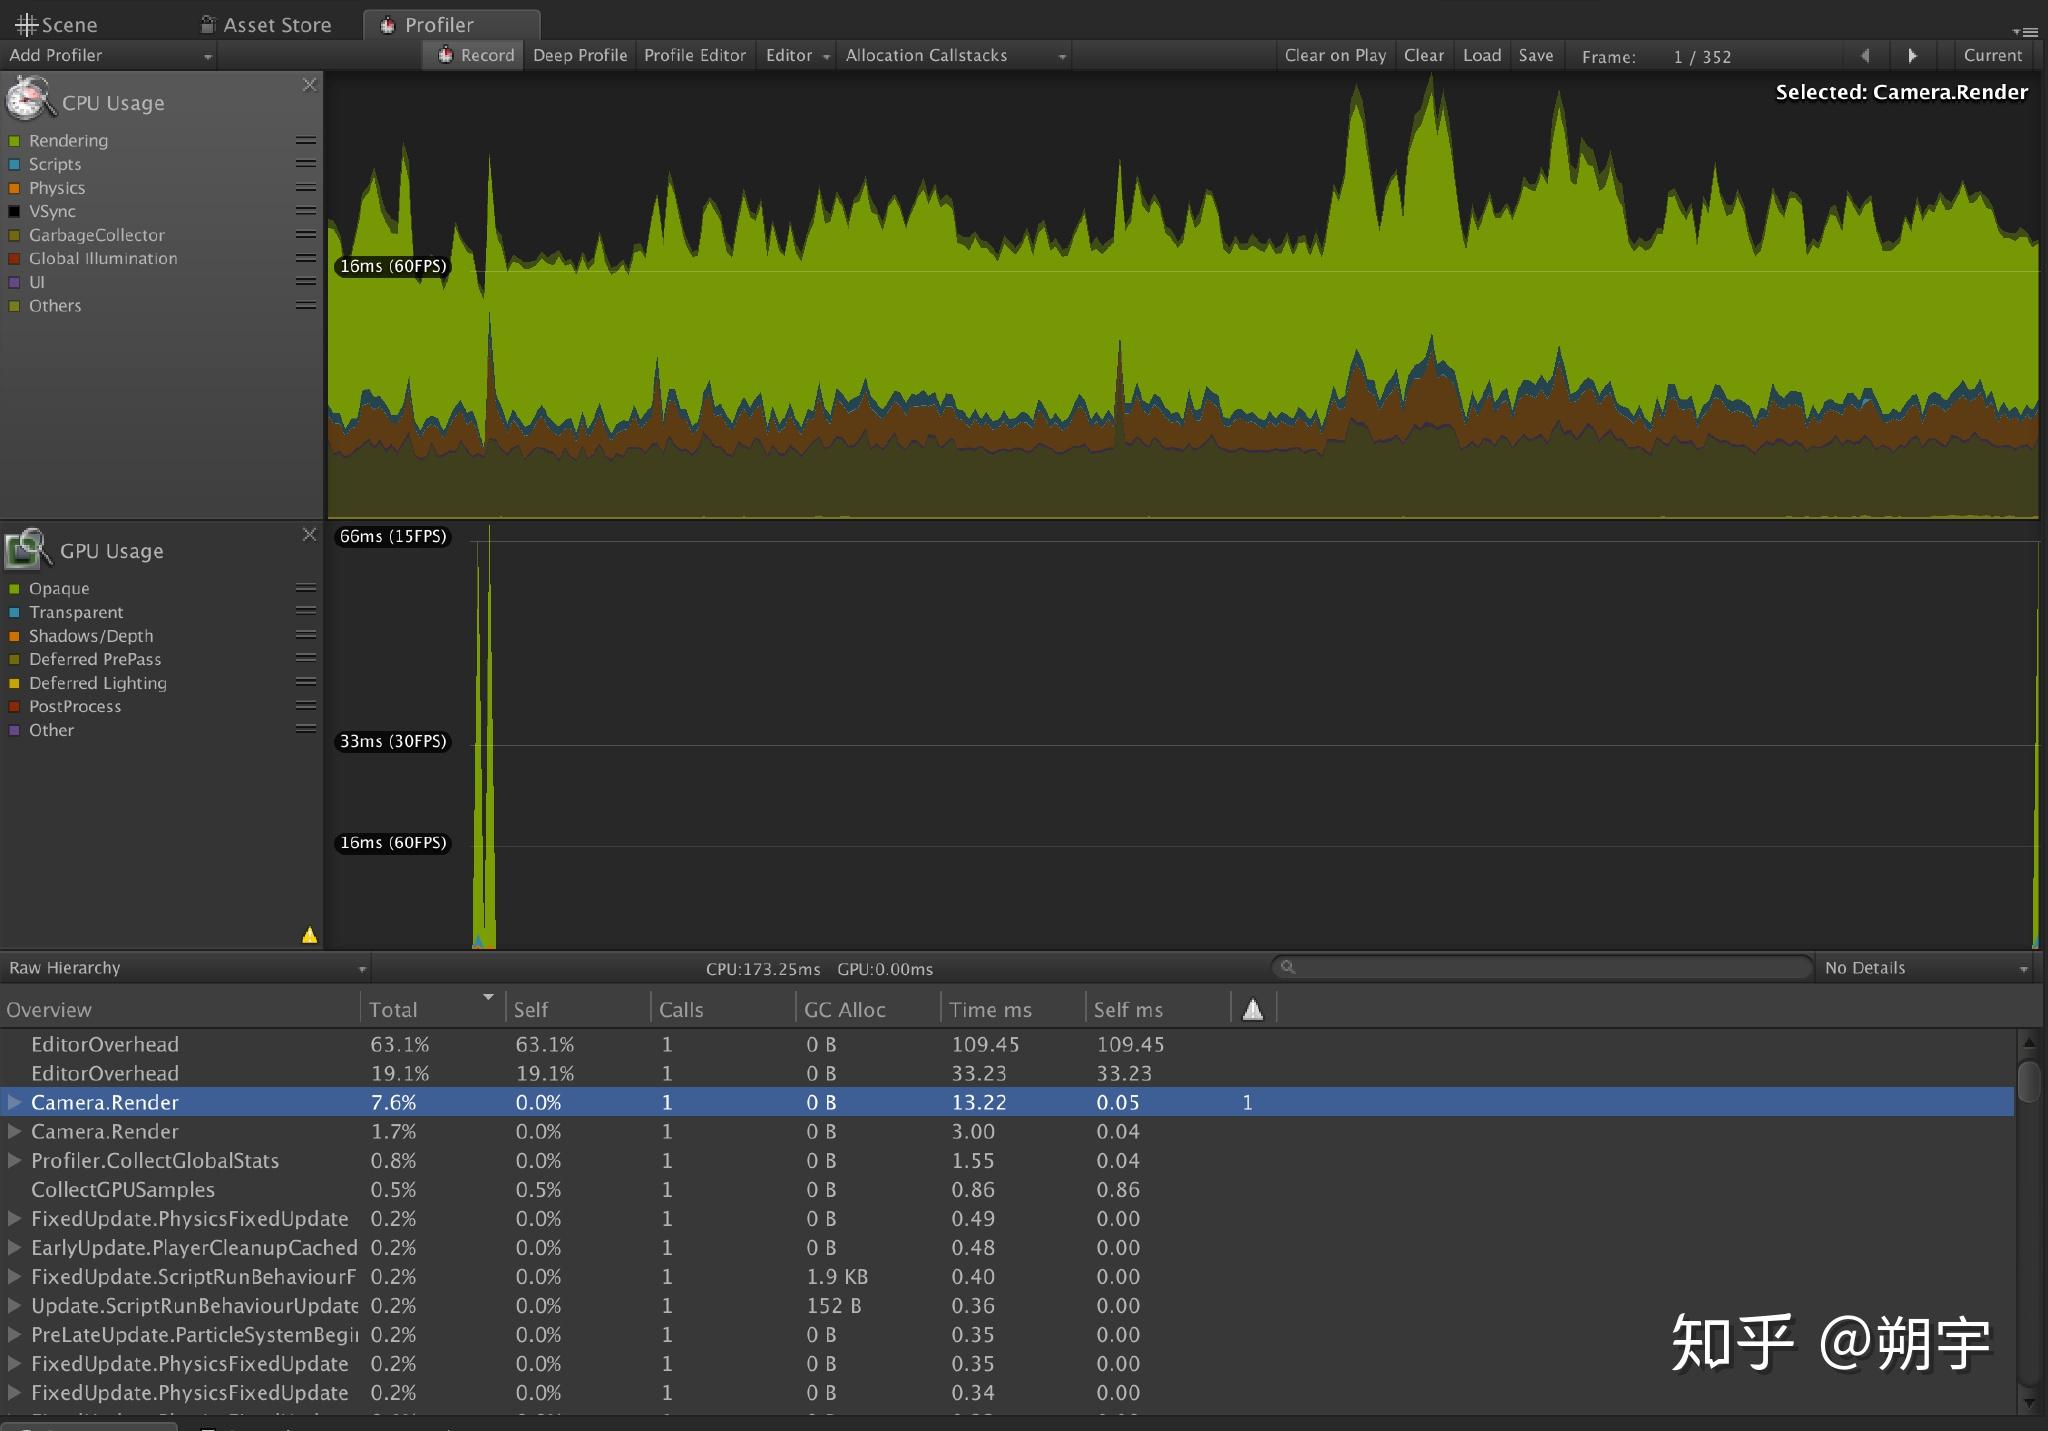Close the CPU Usage profiler module
2048x1431 pixels.
pos(309,85)
